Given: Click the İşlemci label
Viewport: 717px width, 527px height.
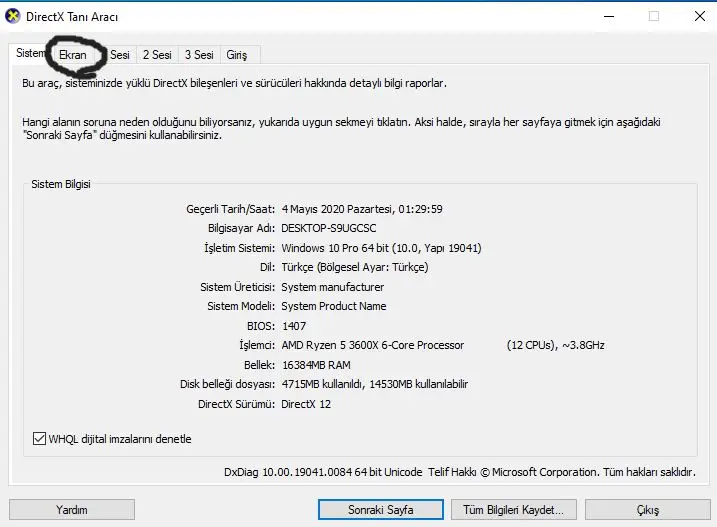Looking at the screenshot, I should click(x=257, y=345).
